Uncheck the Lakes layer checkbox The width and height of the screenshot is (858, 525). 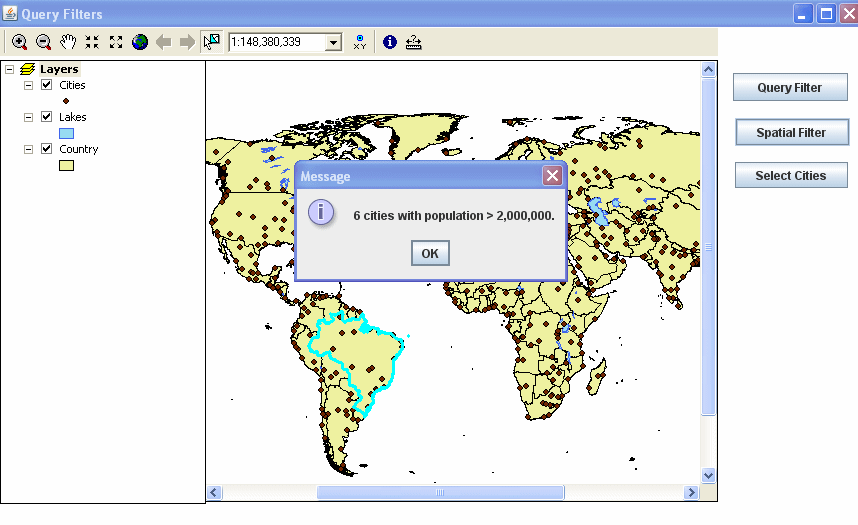click(47, 117)
